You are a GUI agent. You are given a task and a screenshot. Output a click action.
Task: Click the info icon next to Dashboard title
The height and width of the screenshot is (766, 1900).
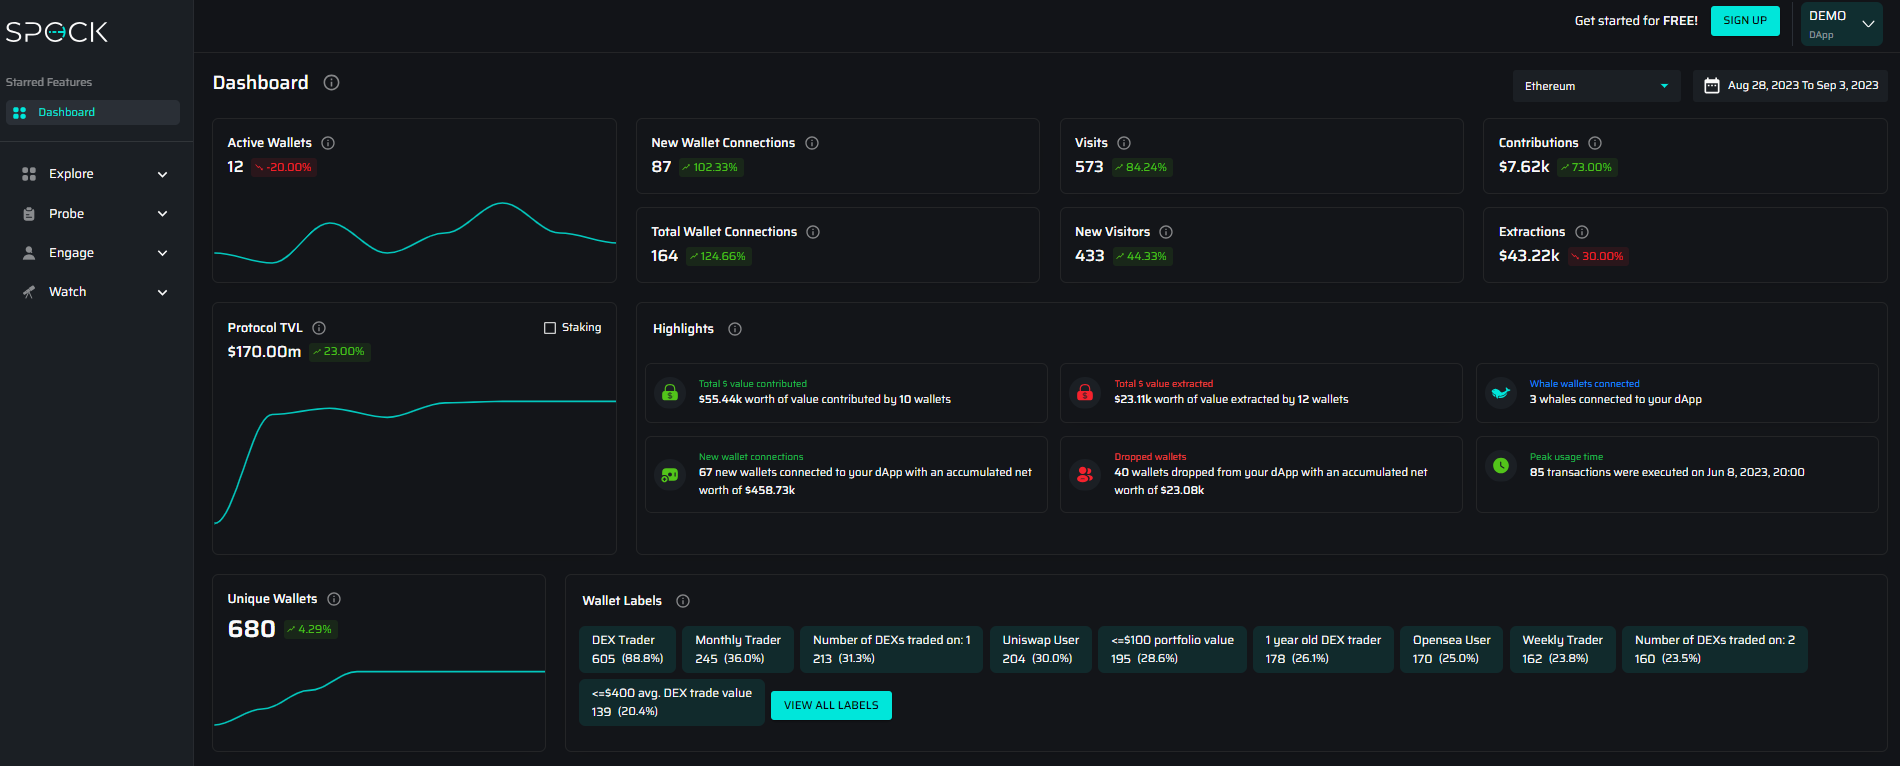[332, 83]
